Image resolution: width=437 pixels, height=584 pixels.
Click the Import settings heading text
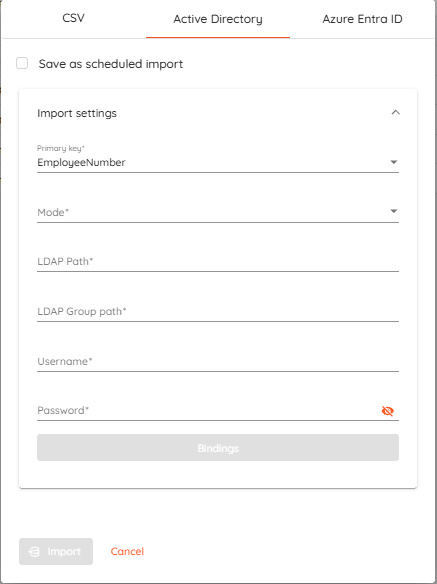(77, 113)
